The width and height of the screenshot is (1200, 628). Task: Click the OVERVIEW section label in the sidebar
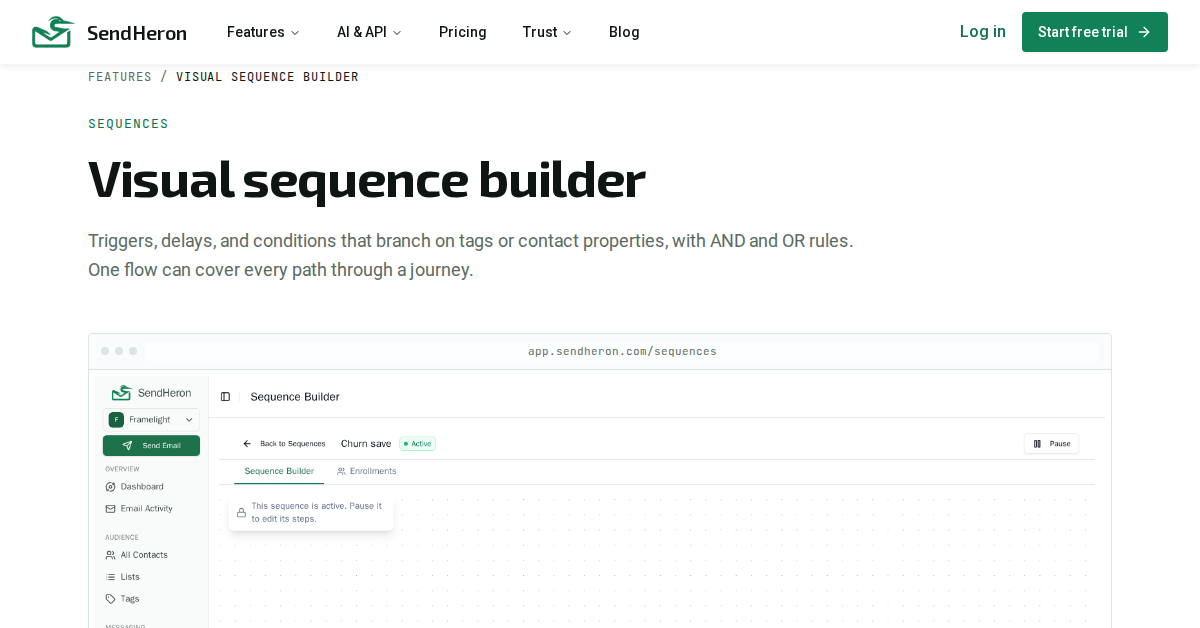point(122,469)
